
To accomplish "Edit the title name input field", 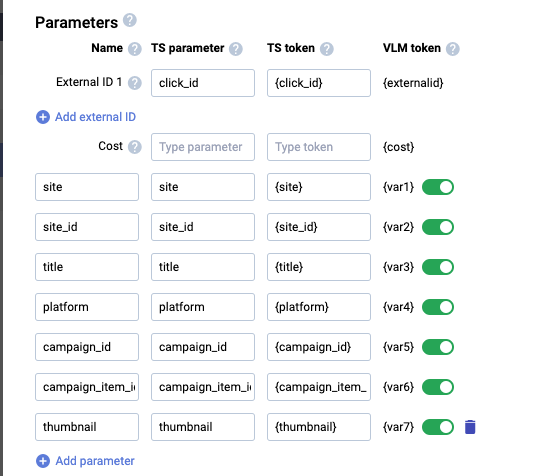I will (x=87, y=267).
